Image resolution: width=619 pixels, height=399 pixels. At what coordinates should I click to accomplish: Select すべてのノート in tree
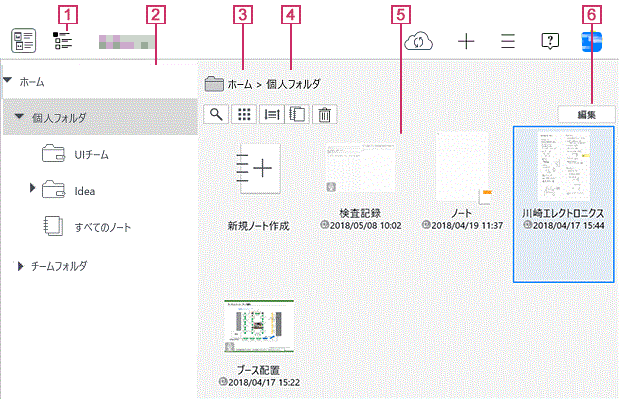(103, 228)
